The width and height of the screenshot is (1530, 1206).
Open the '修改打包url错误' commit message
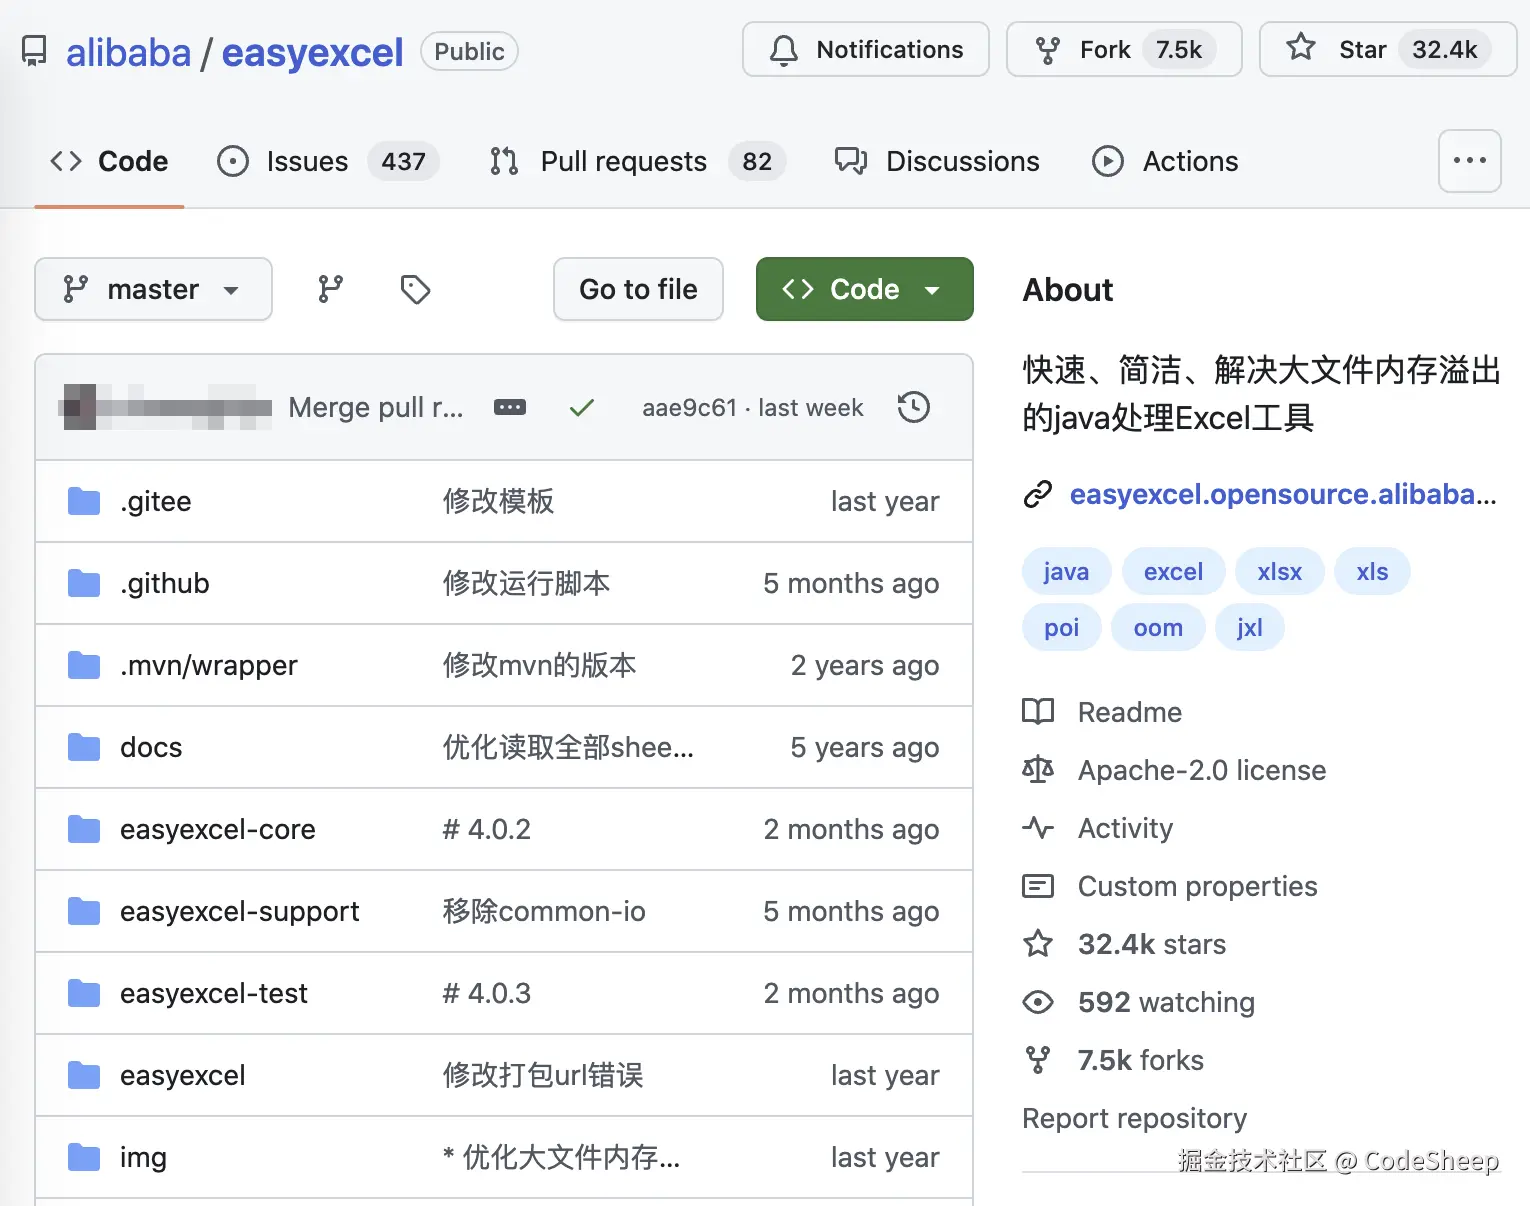543,1075
